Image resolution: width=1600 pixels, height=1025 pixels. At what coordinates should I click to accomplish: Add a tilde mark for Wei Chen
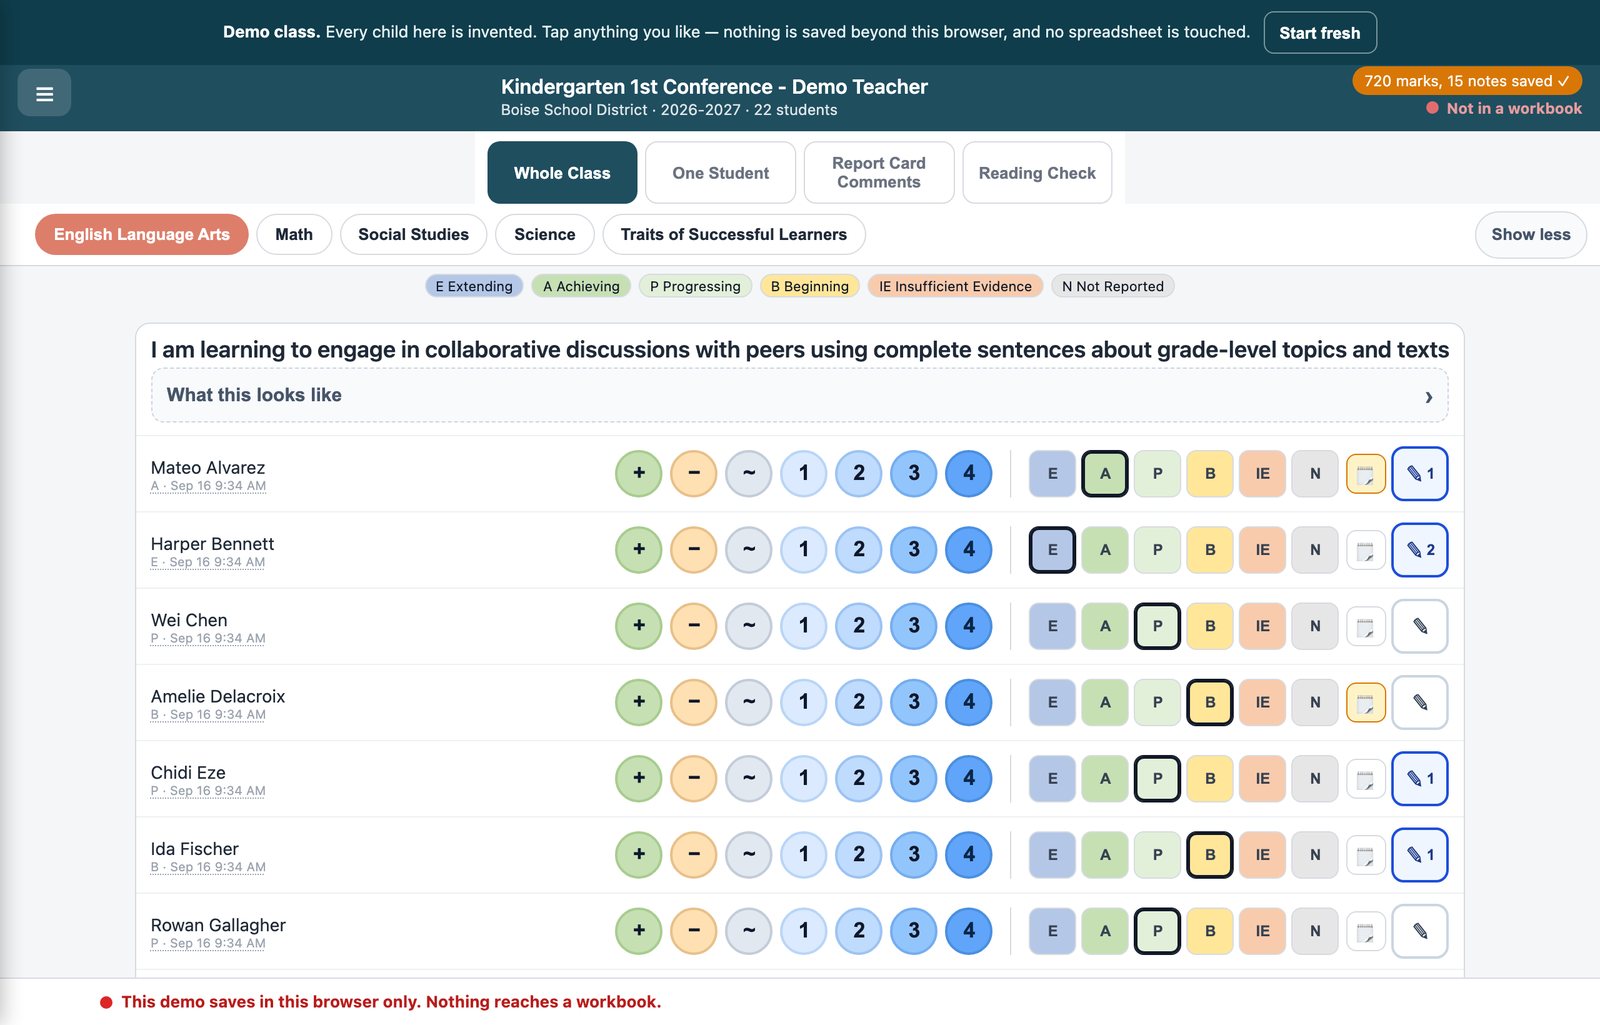pyautogui.click(x=749, y=626)
